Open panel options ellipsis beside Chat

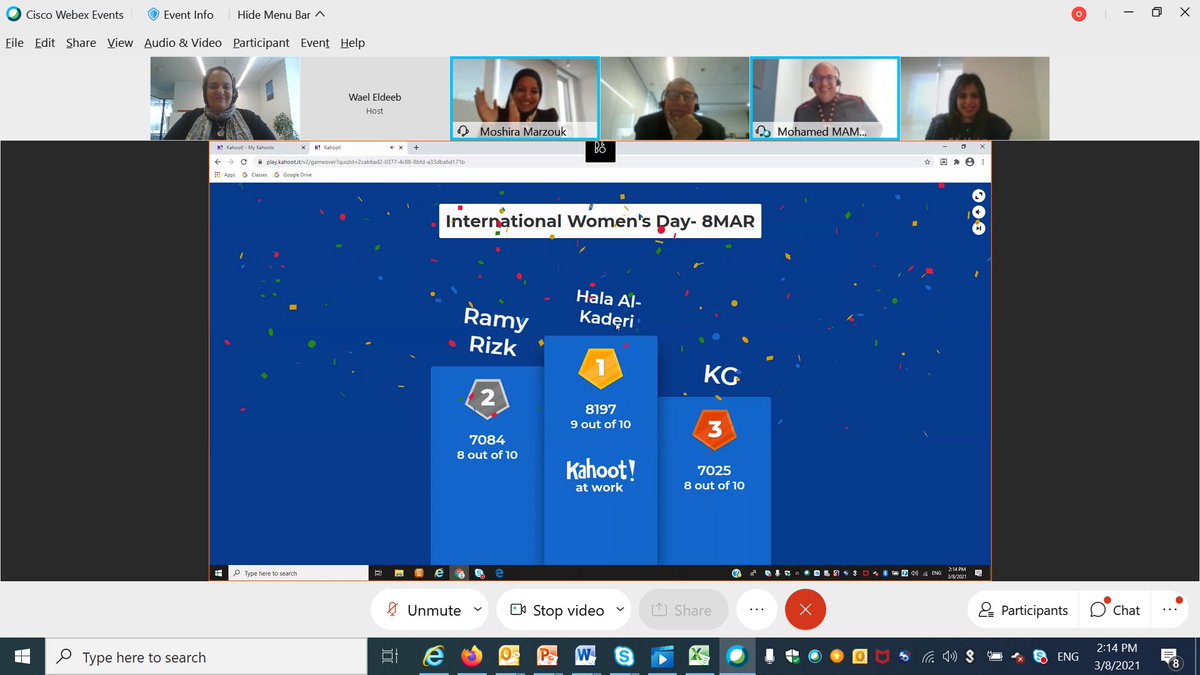tap(1171, 610)
